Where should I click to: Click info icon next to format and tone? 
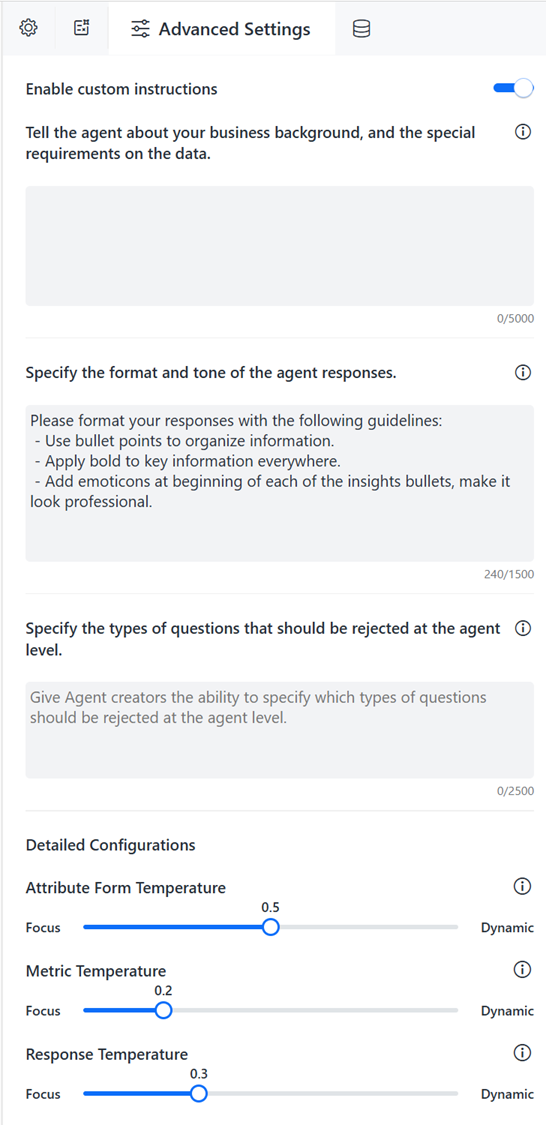coord(524,373)
